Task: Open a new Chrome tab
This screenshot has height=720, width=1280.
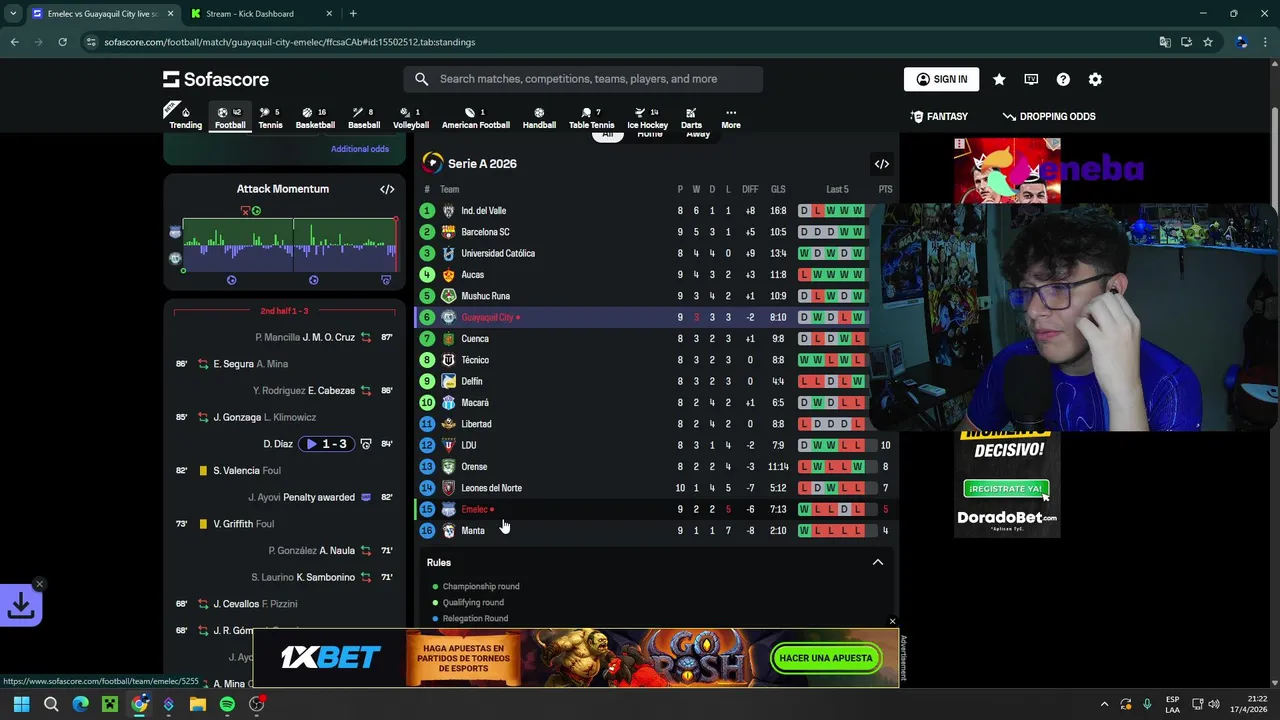Action: point(353,14)
